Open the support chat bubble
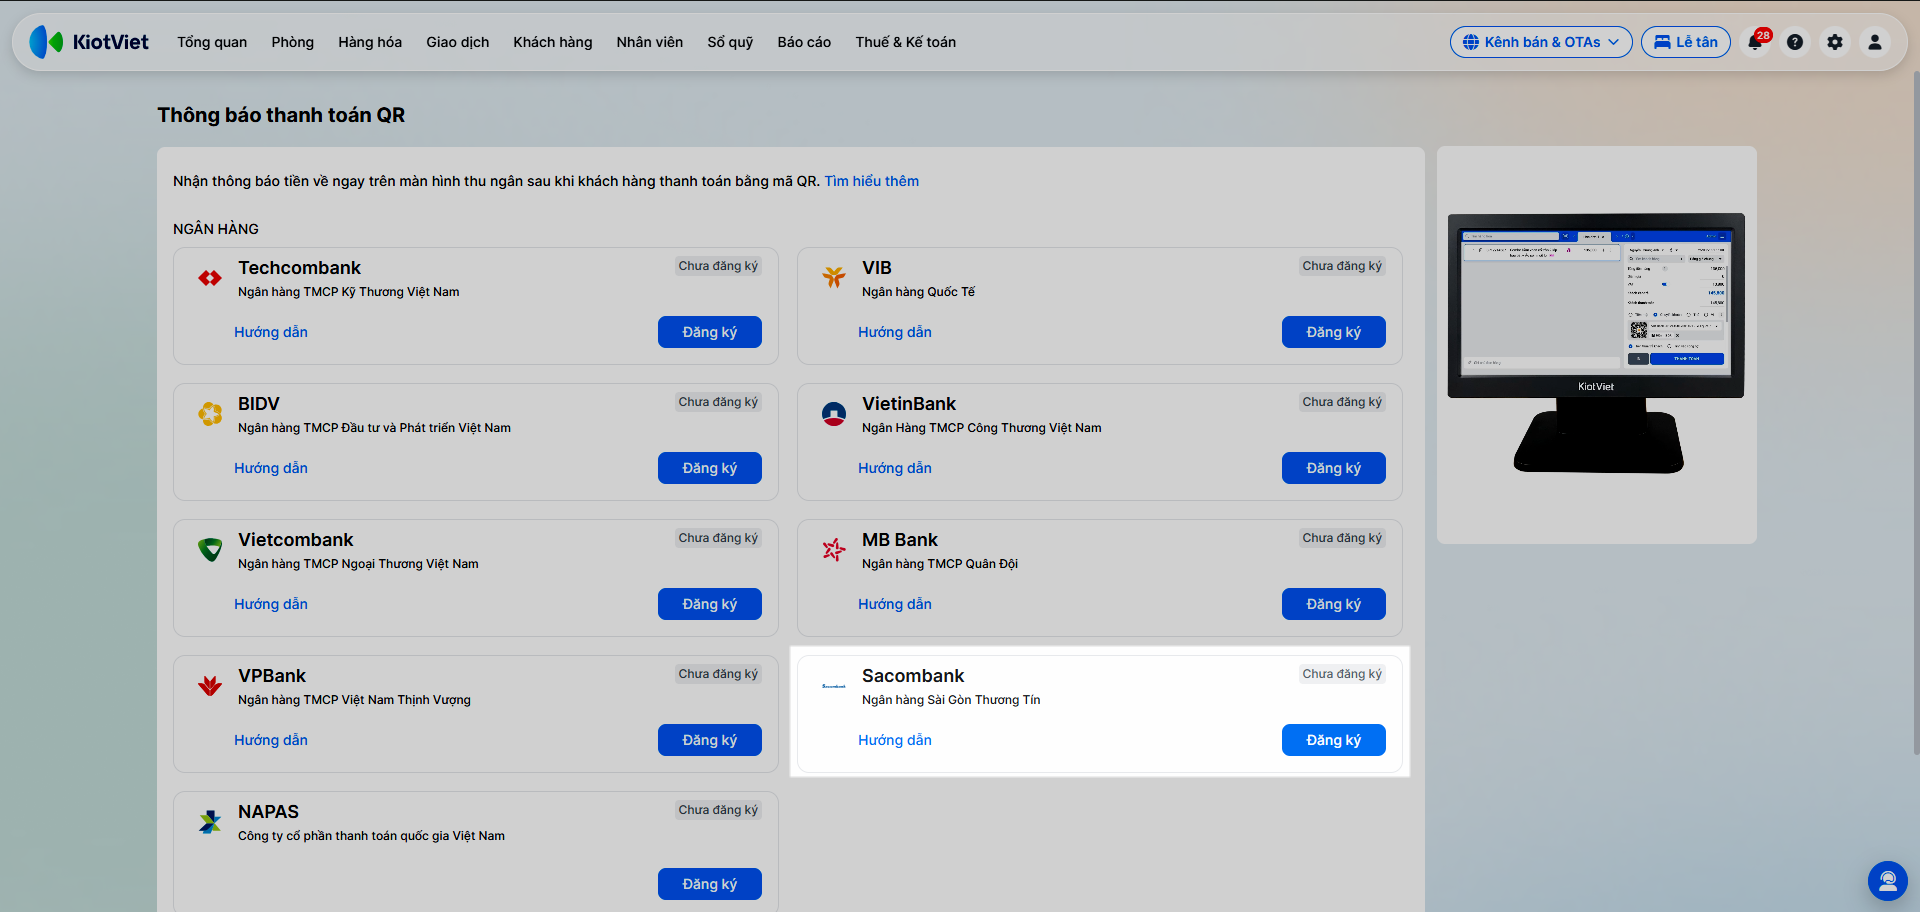 click(1888, 881)
